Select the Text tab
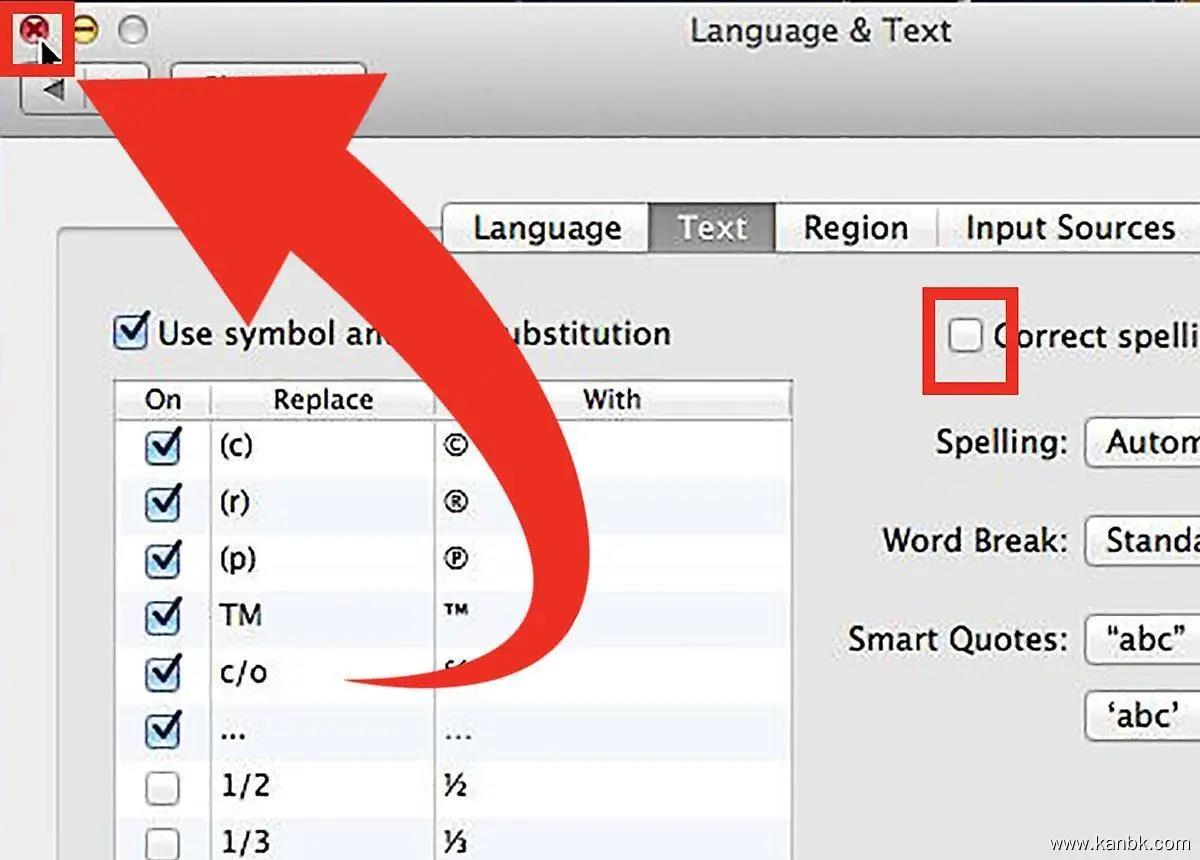Screen dimensions: 1200x860 point(712,228)
